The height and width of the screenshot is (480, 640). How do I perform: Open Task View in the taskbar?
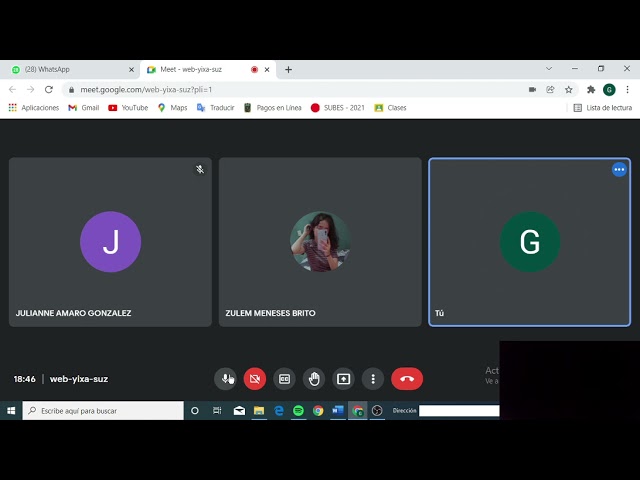pyautogui.click(x=217, y=411)
